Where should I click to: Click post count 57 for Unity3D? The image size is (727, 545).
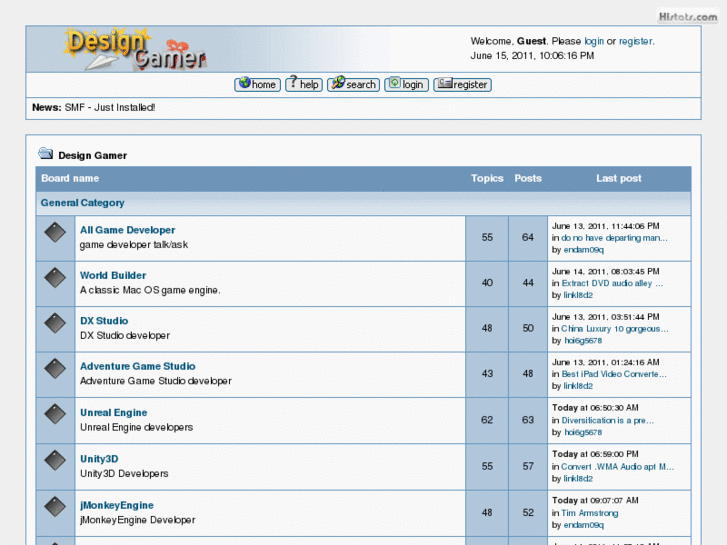pyautogui.click(x=528, y=467)
